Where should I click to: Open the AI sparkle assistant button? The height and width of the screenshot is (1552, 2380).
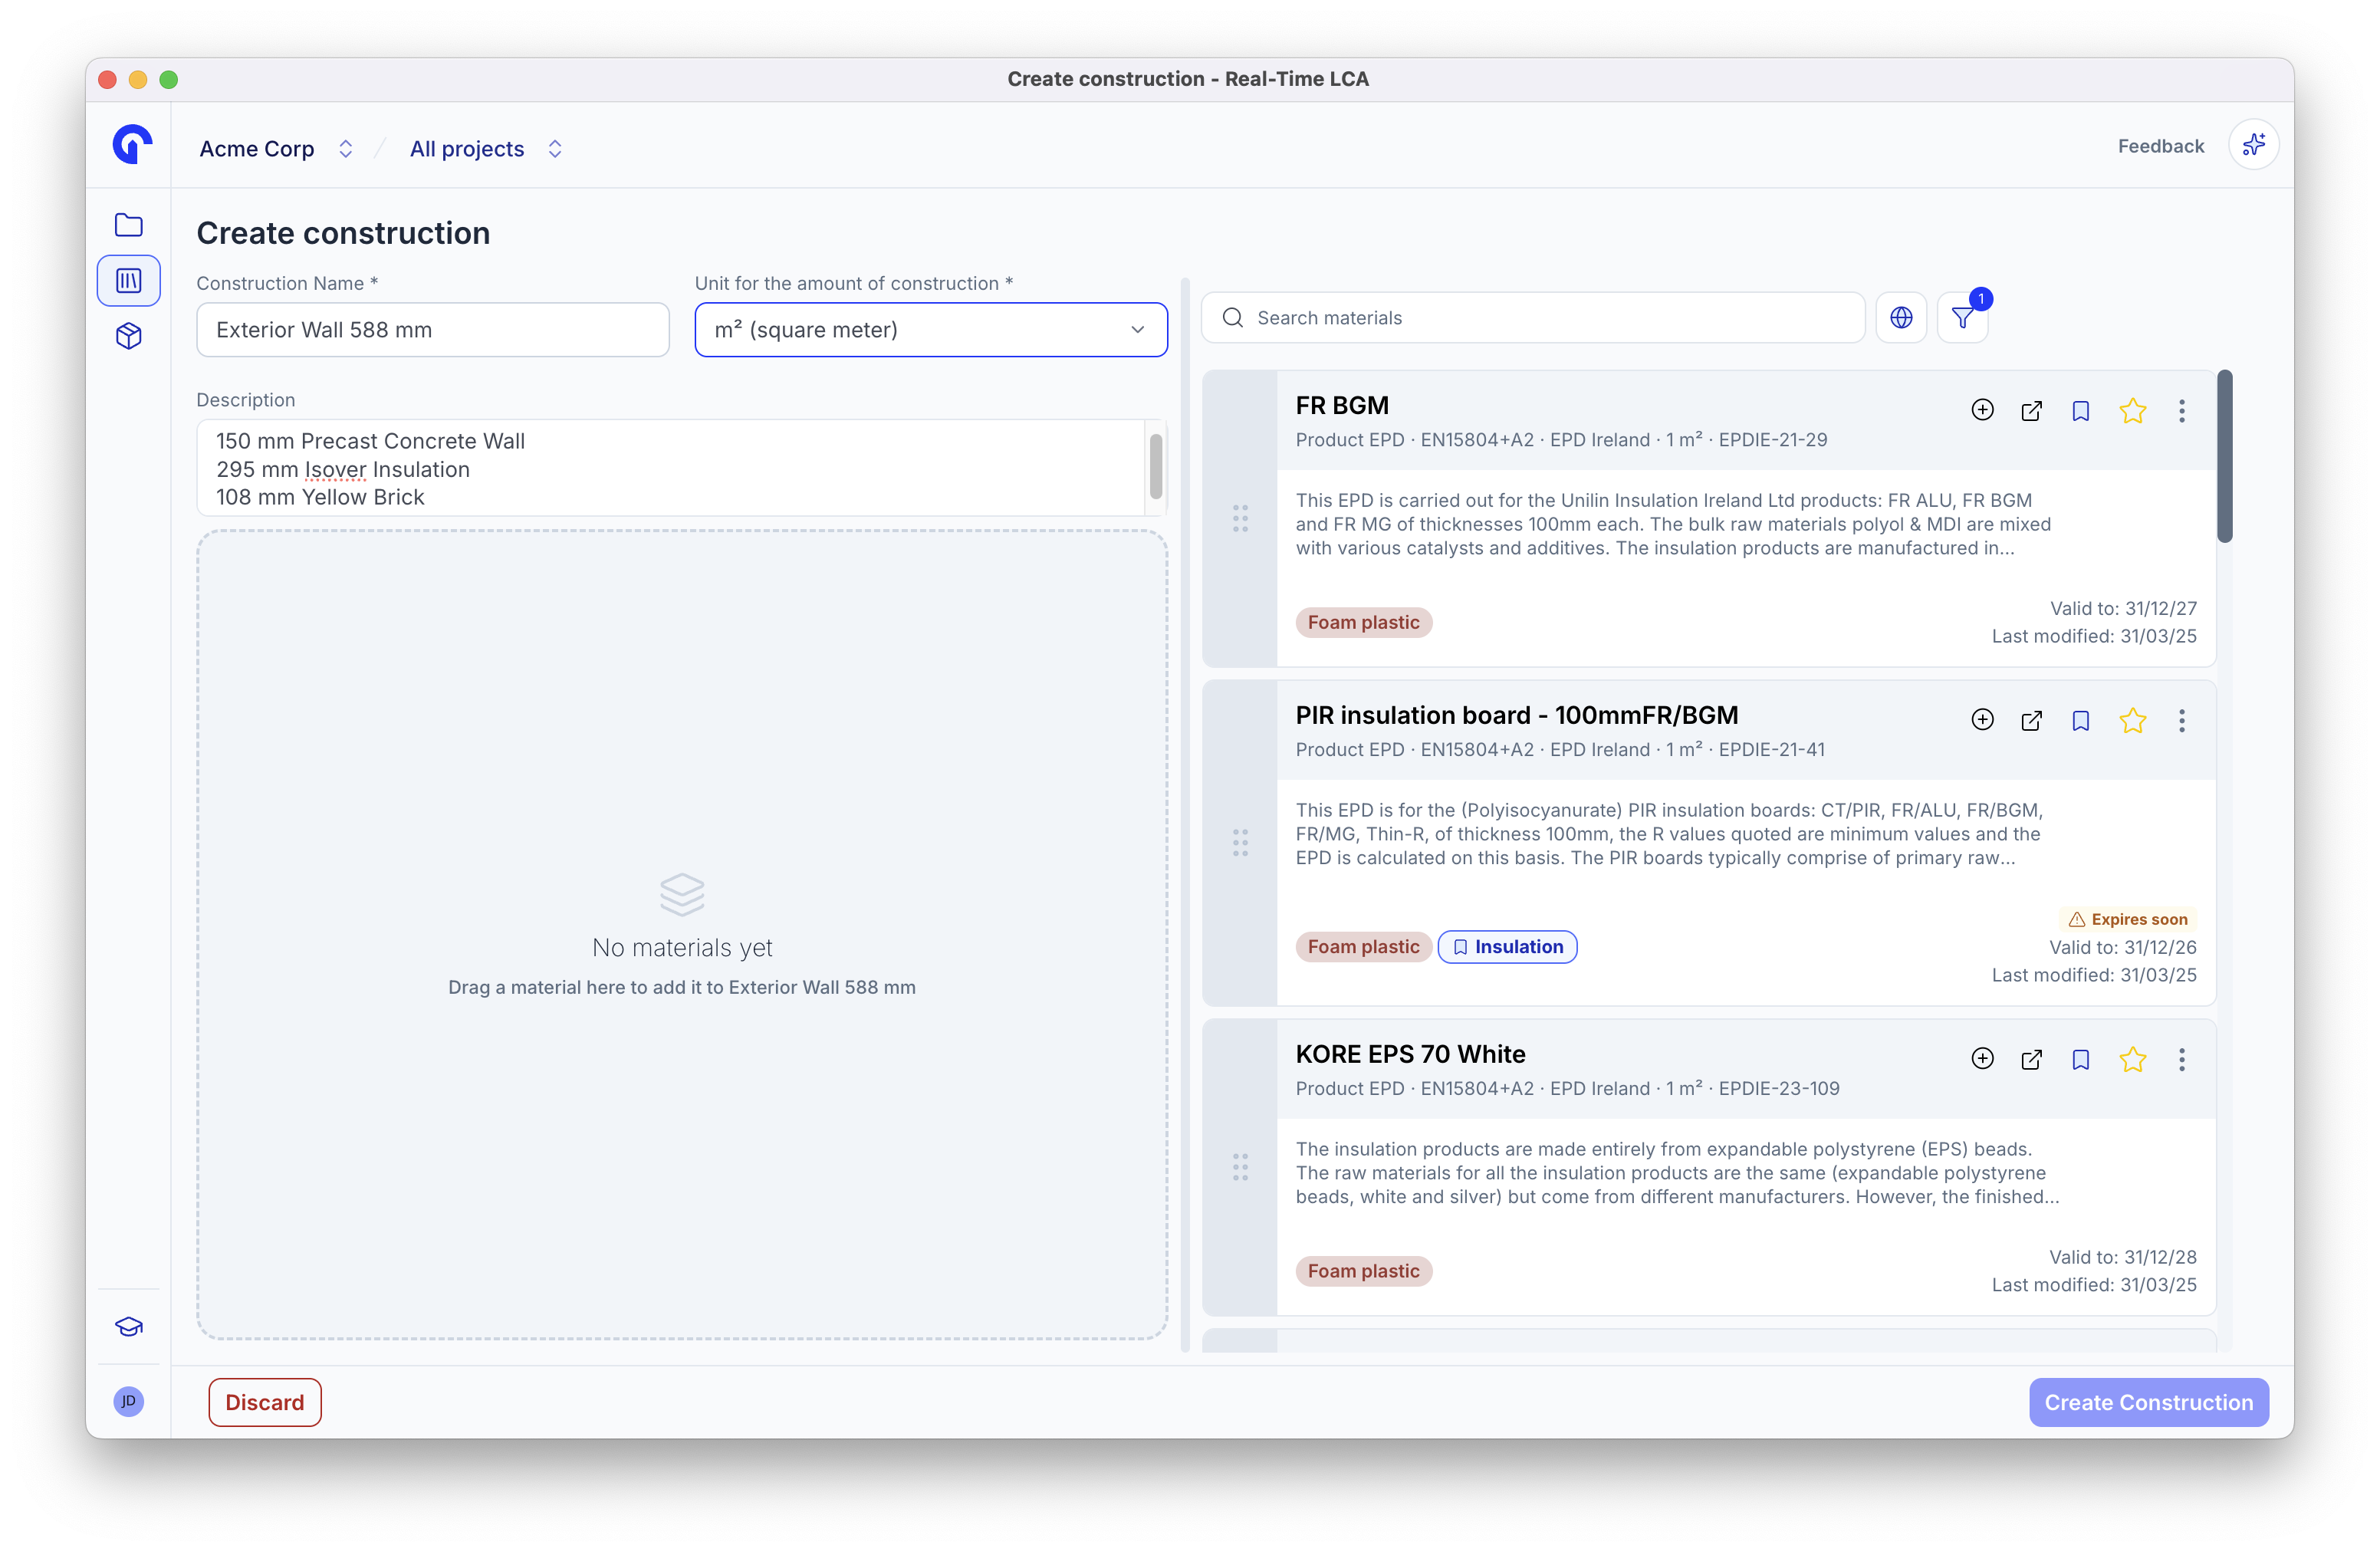point(2253,145)
